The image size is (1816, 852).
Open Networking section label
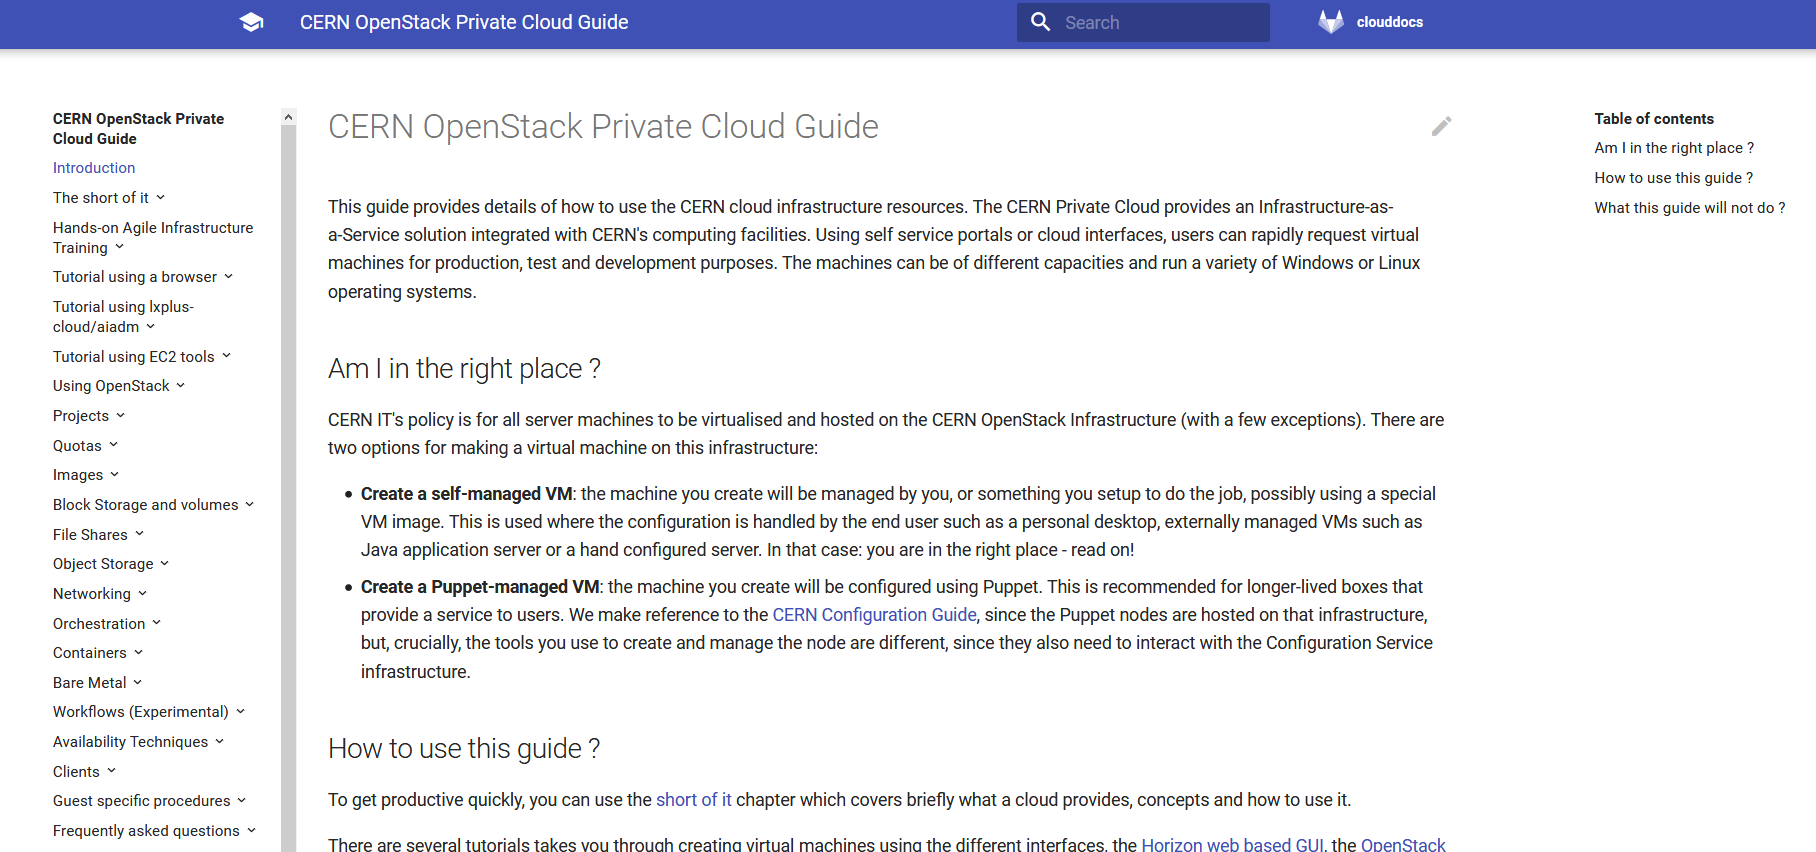(92, 594)
